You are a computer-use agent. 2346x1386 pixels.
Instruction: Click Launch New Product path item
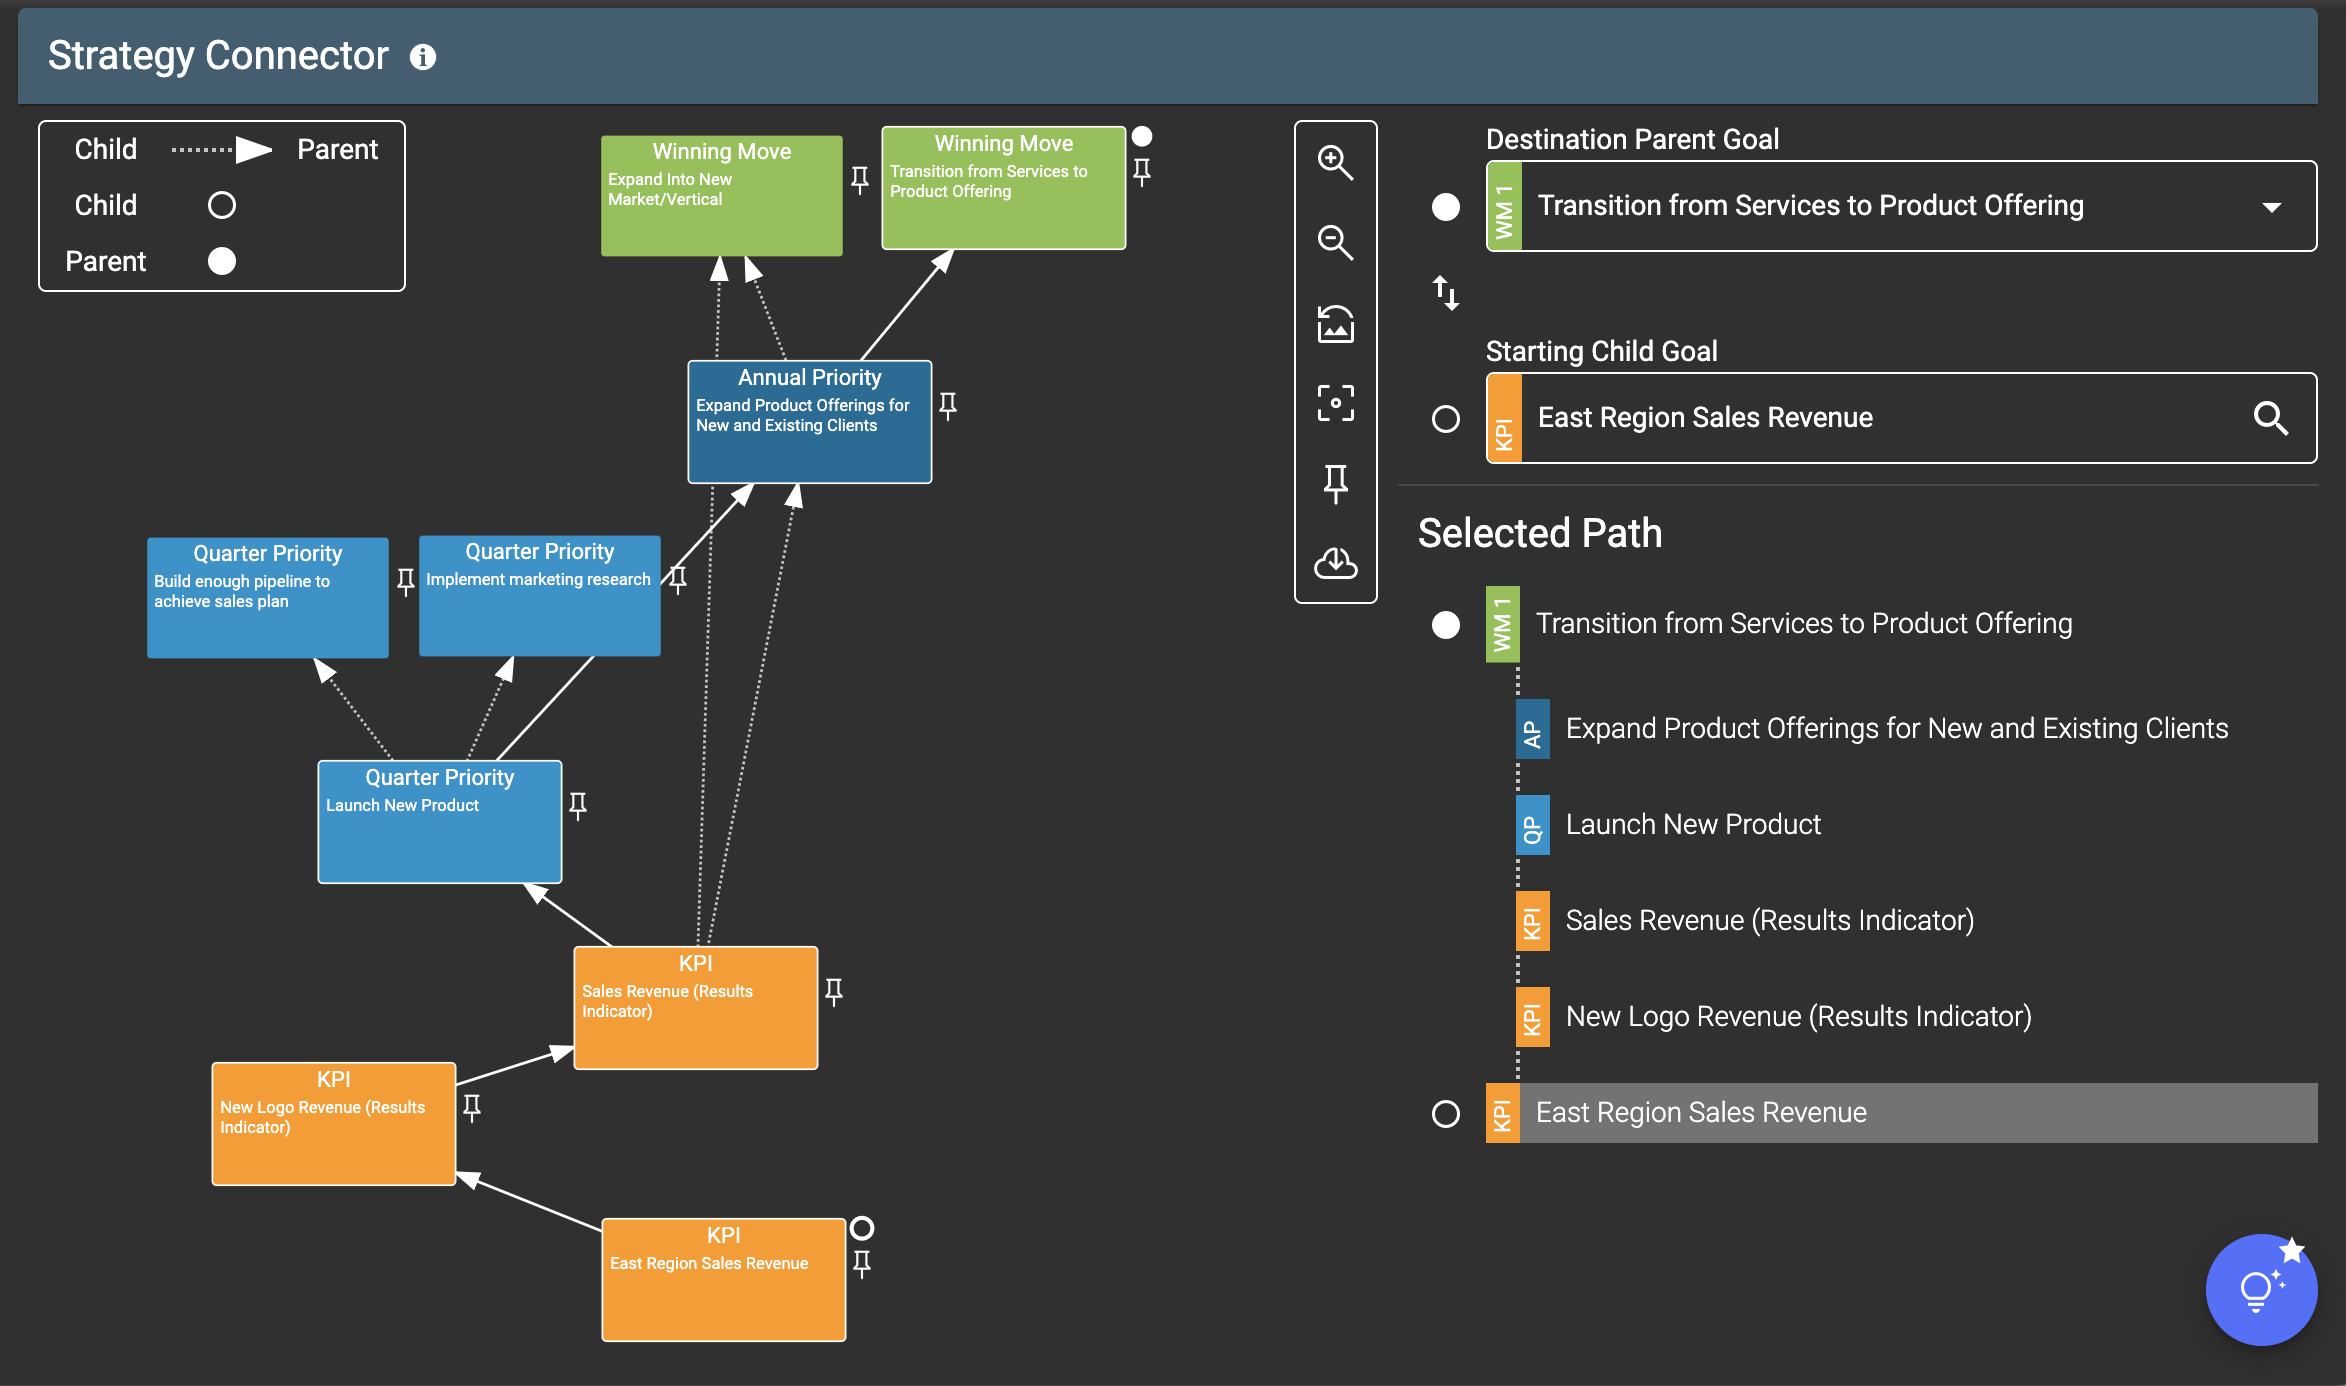tap(1692, 825)
